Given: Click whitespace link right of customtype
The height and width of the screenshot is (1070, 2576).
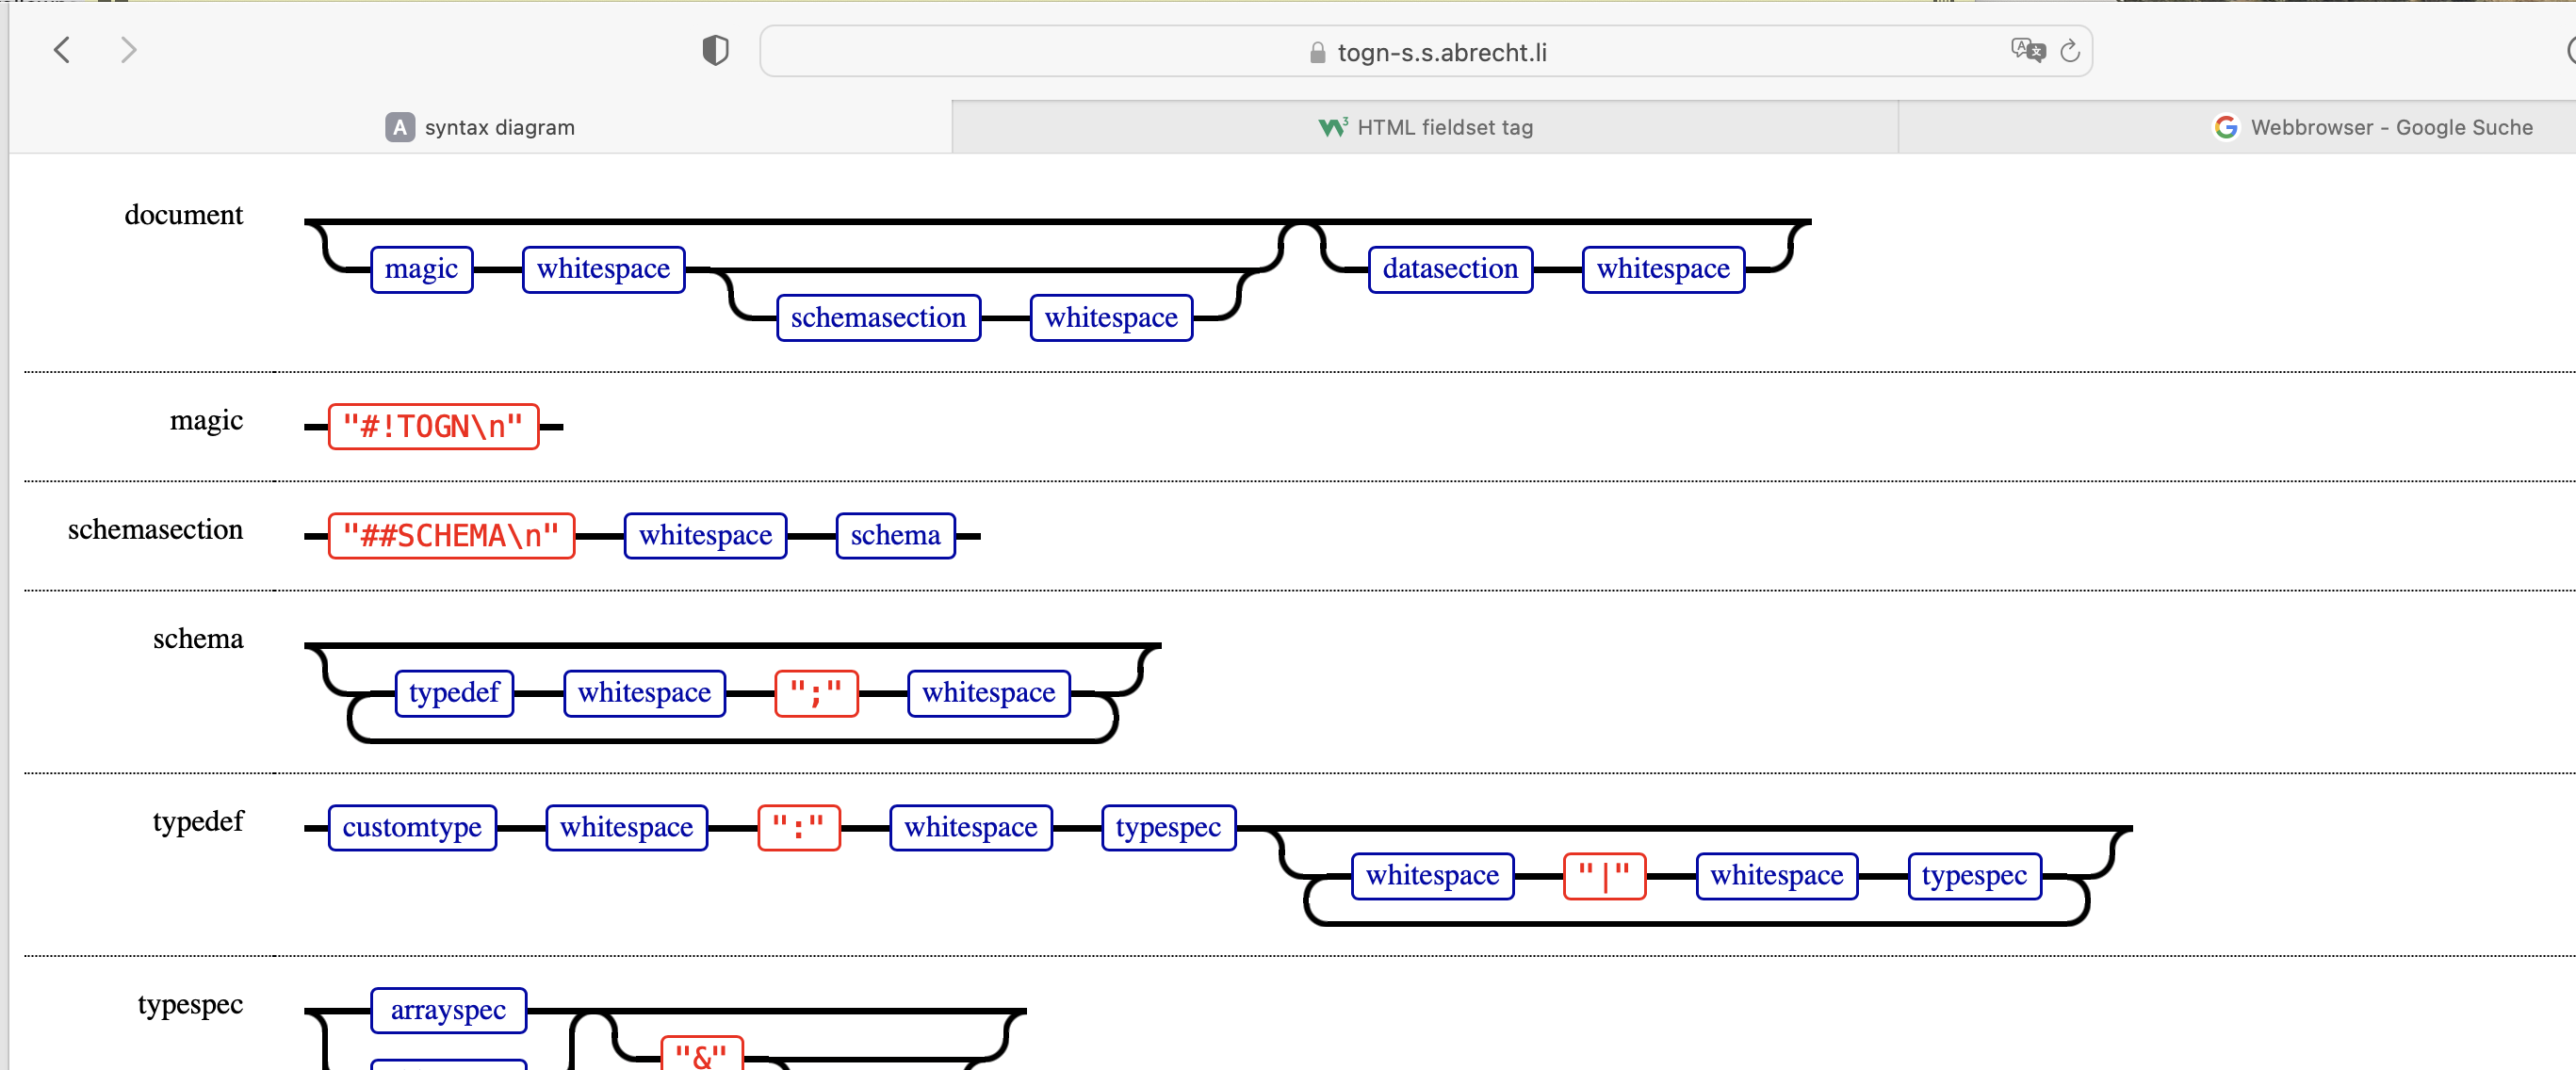Looking at the screenshot, I should tap(626, 828).
